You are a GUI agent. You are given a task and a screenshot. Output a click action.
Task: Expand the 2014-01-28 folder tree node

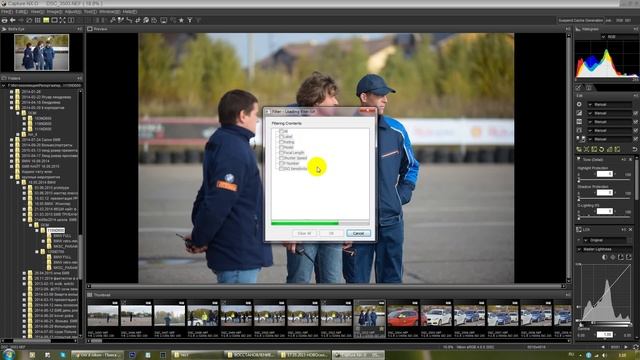(x=11, y=92)
